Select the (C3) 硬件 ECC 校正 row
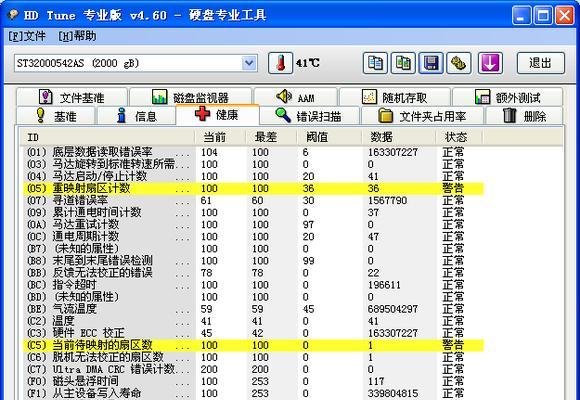 click(x=253, y=333)
